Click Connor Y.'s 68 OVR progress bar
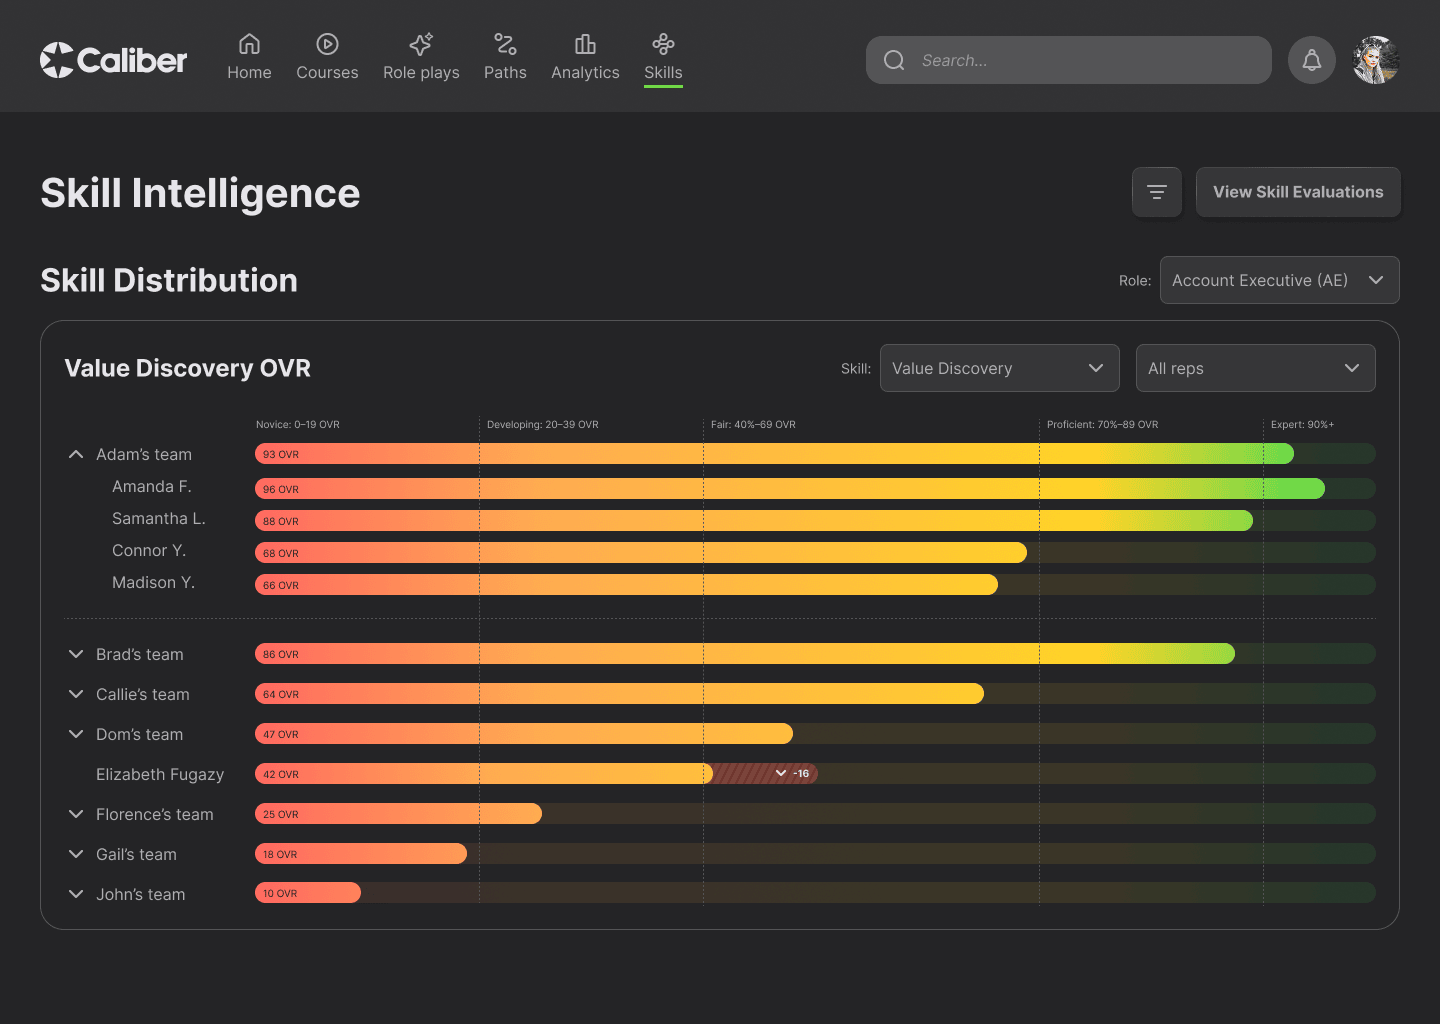The image size is (1440, 1024). click(x=641, y=553)
